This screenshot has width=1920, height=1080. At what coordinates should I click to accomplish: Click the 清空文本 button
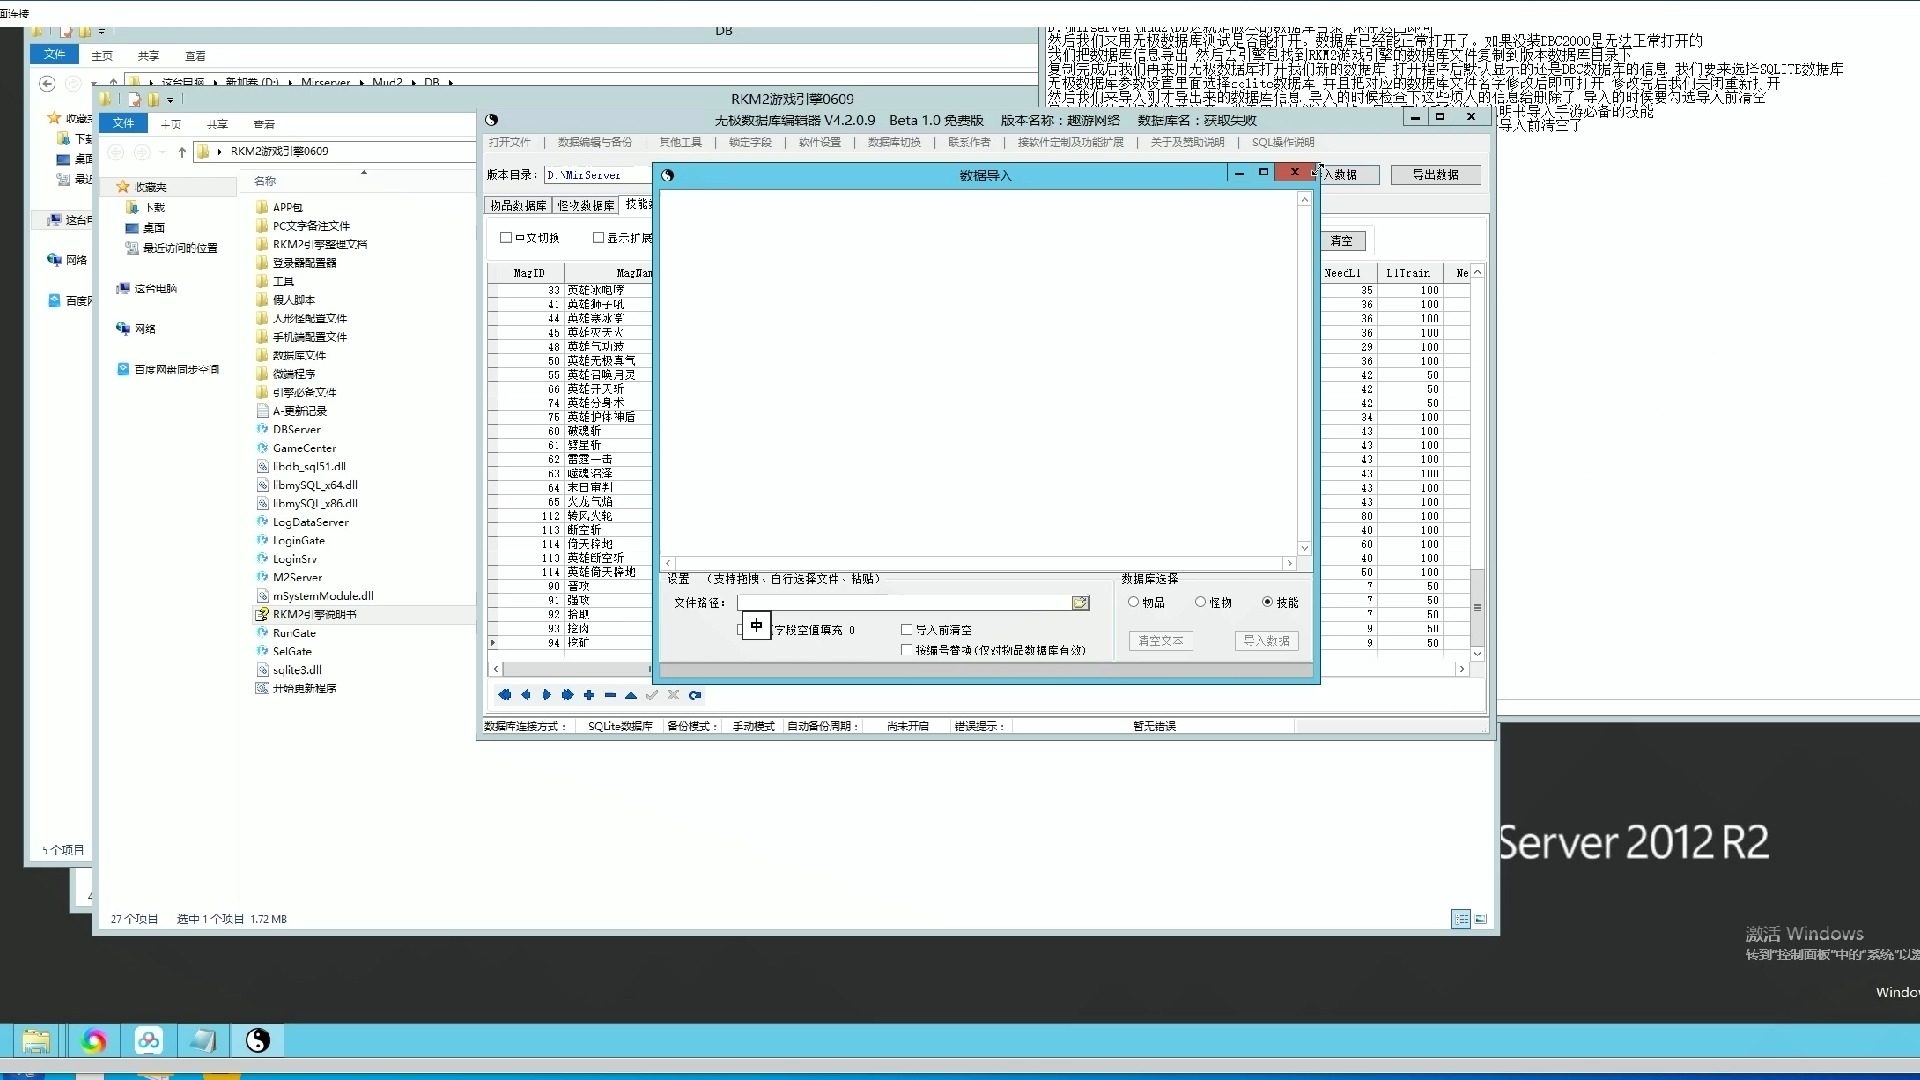click(1160, 641)
